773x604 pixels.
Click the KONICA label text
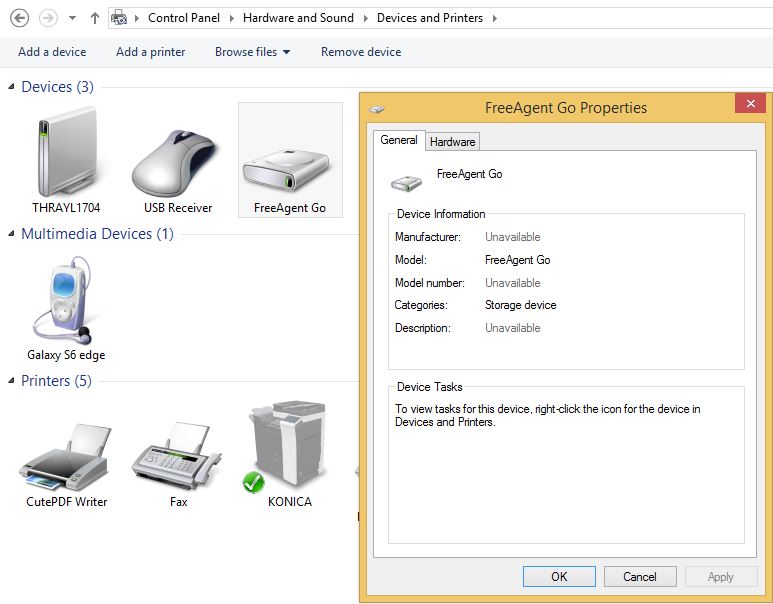click(290, 502)
